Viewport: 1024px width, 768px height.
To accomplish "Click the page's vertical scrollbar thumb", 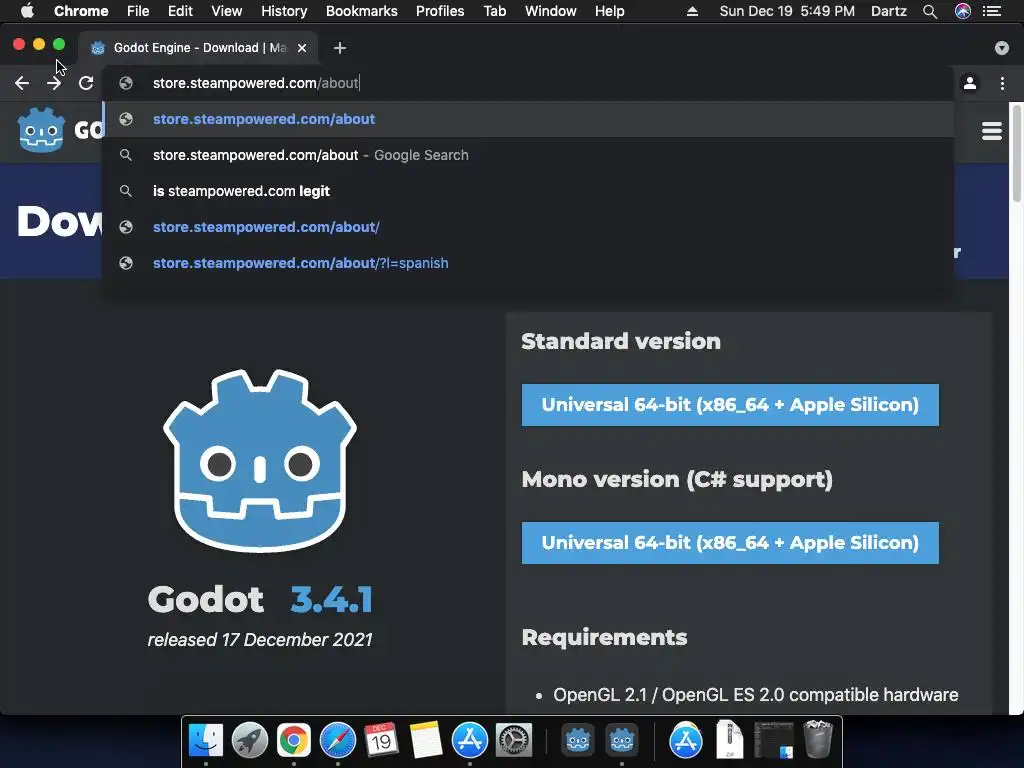I will pos(1016,153).
